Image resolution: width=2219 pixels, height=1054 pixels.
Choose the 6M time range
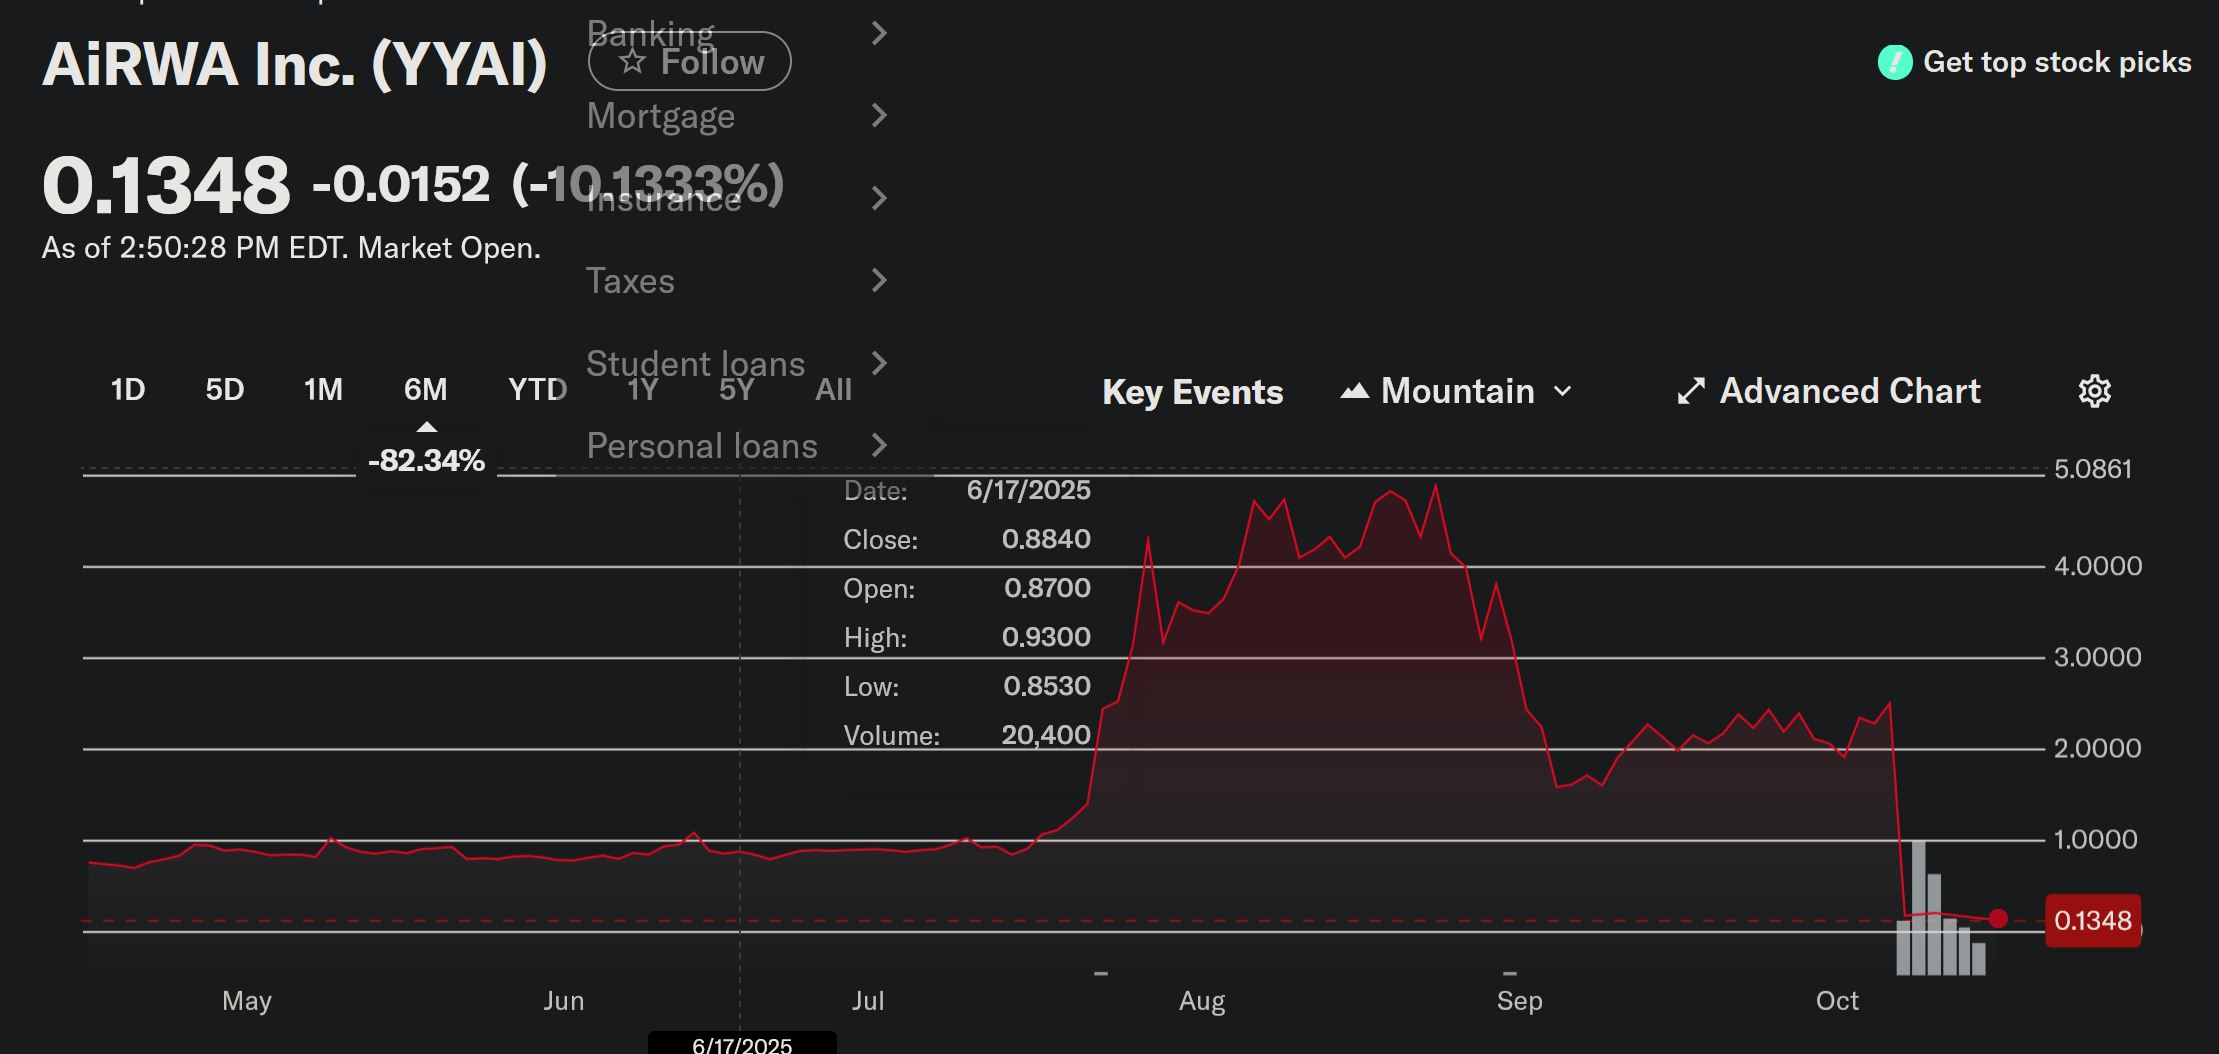pyautogui.click(x=426, y=389)
